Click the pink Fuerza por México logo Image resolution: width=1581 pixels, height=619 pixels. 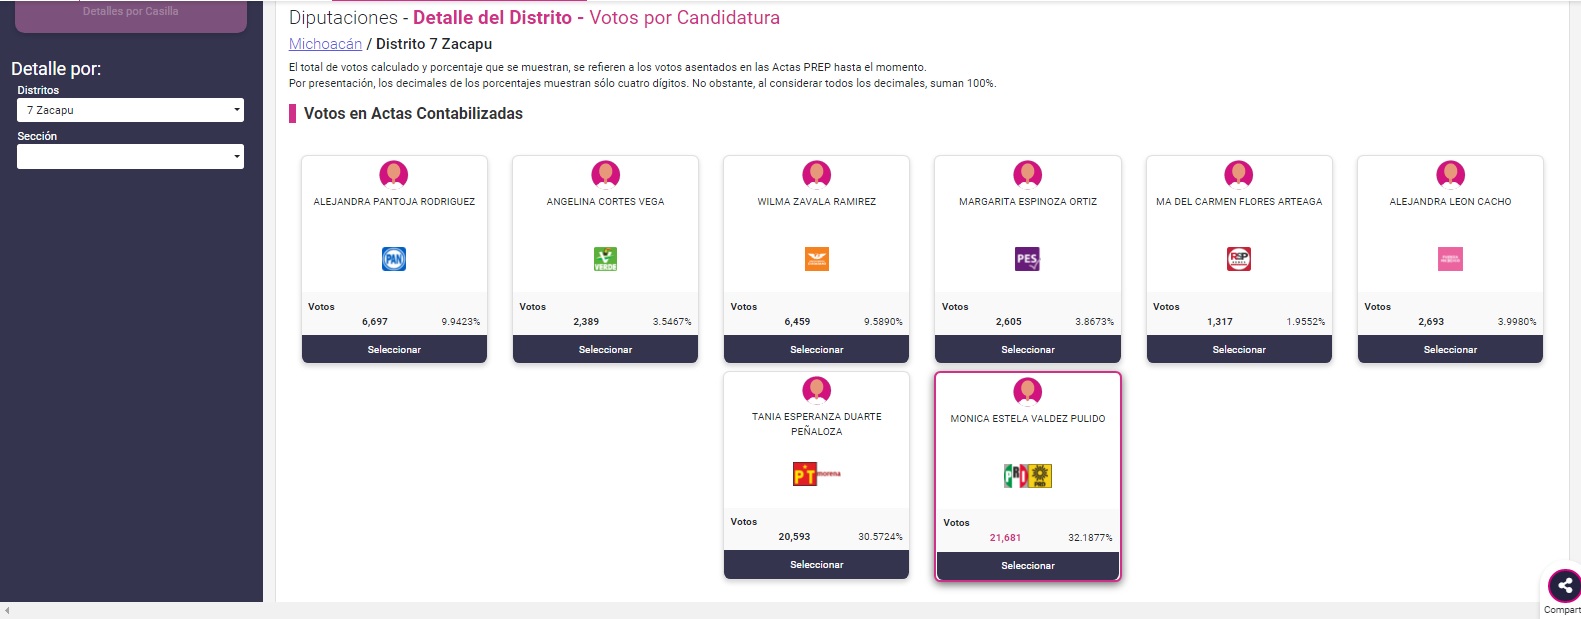coord(1450,259)
